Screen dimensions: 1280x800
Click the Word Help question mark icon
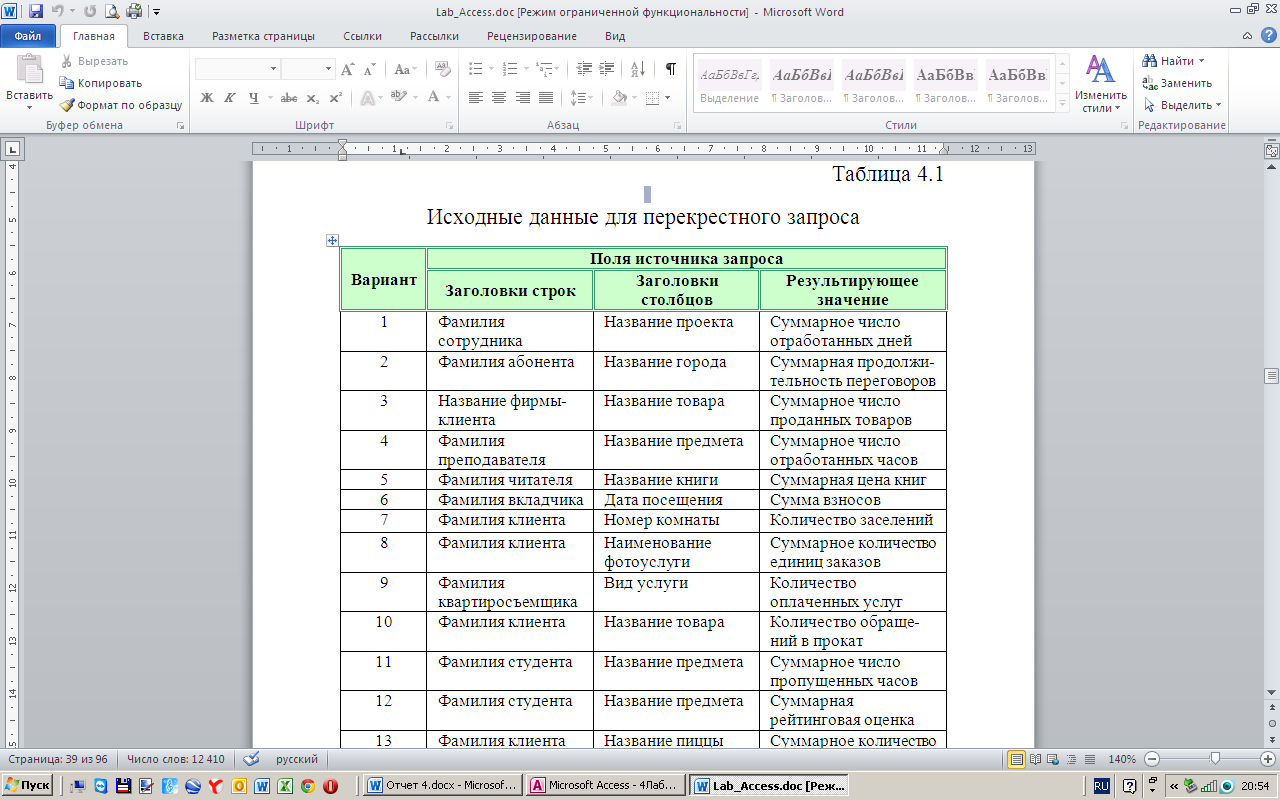pos(1269,36)
